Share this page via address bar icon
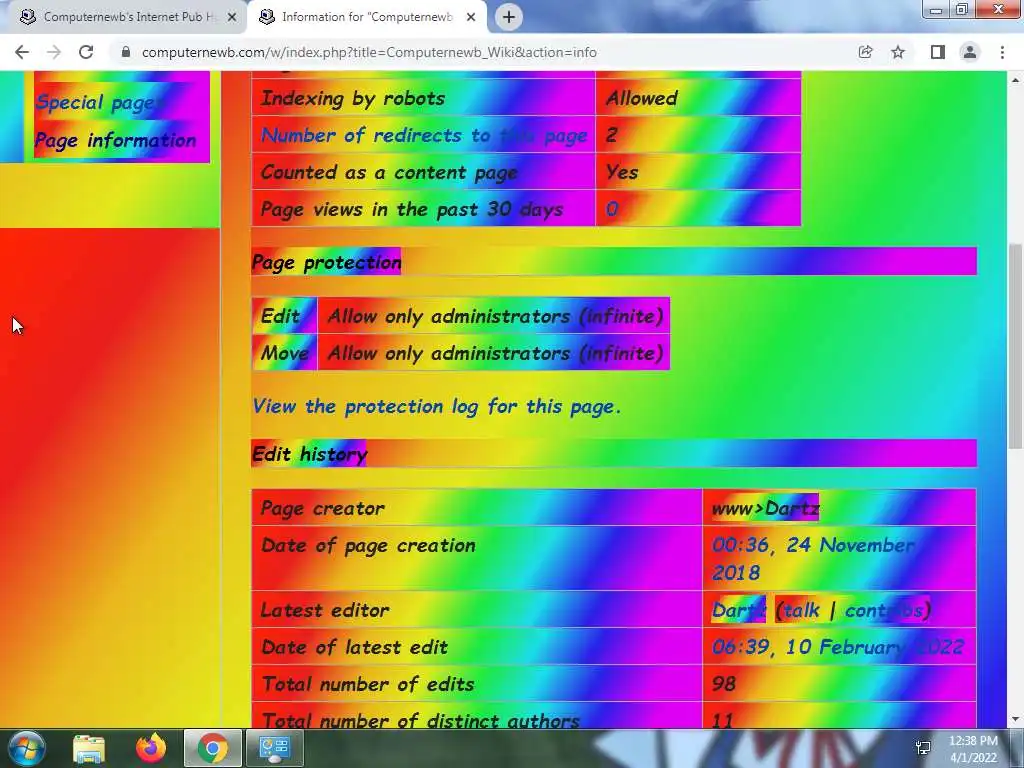 click(x=865, y=52)
